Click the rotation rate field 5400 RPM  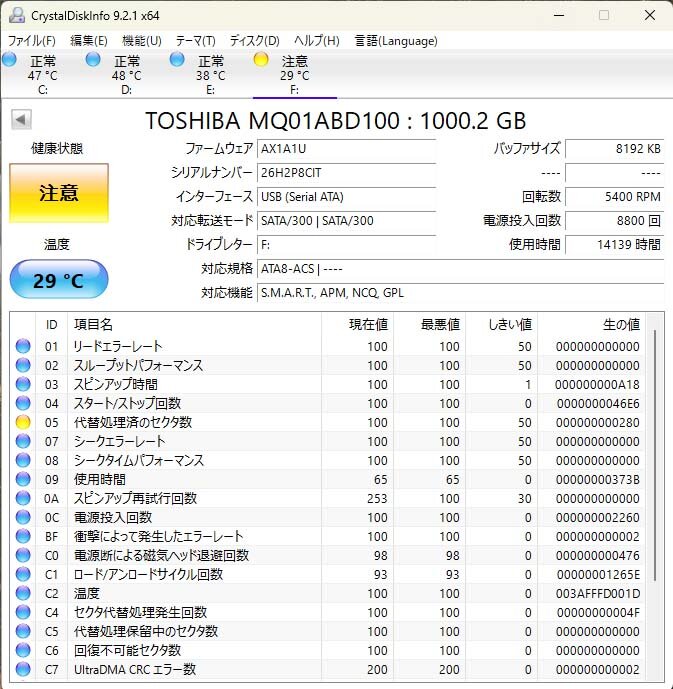point(614,196)
